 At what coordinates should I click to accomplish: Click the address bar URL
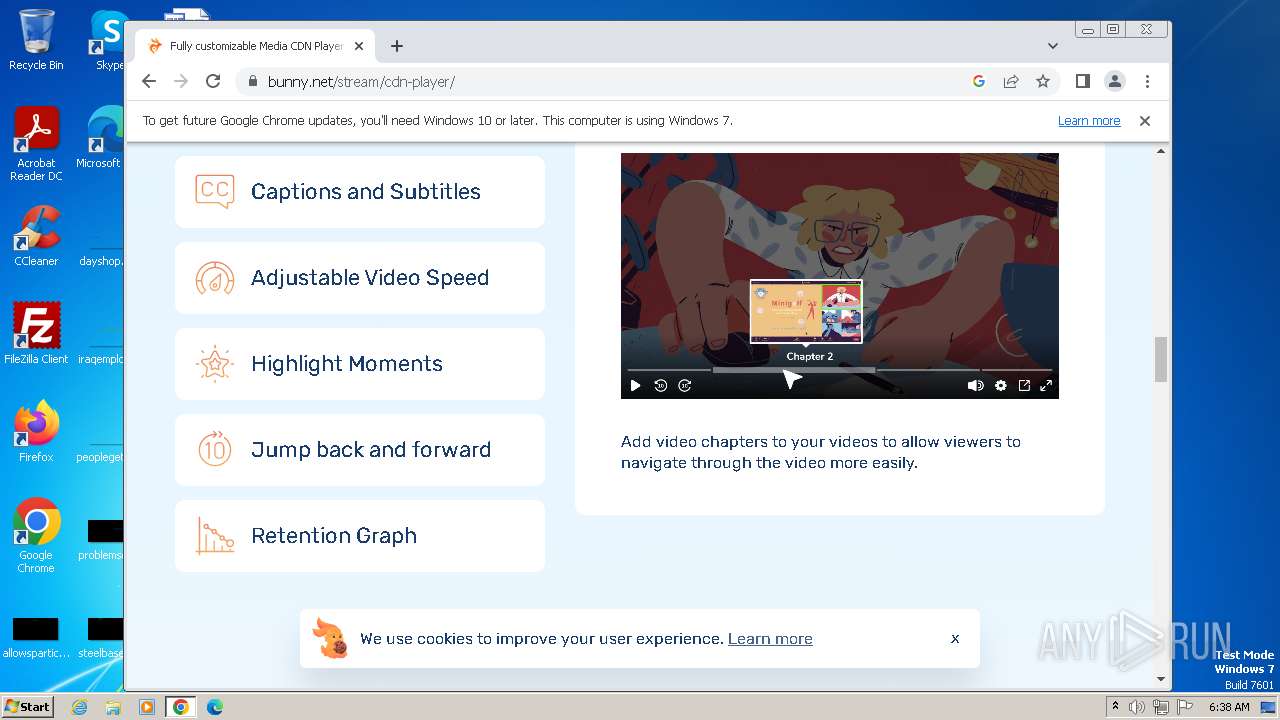click(x=362, y=82)
